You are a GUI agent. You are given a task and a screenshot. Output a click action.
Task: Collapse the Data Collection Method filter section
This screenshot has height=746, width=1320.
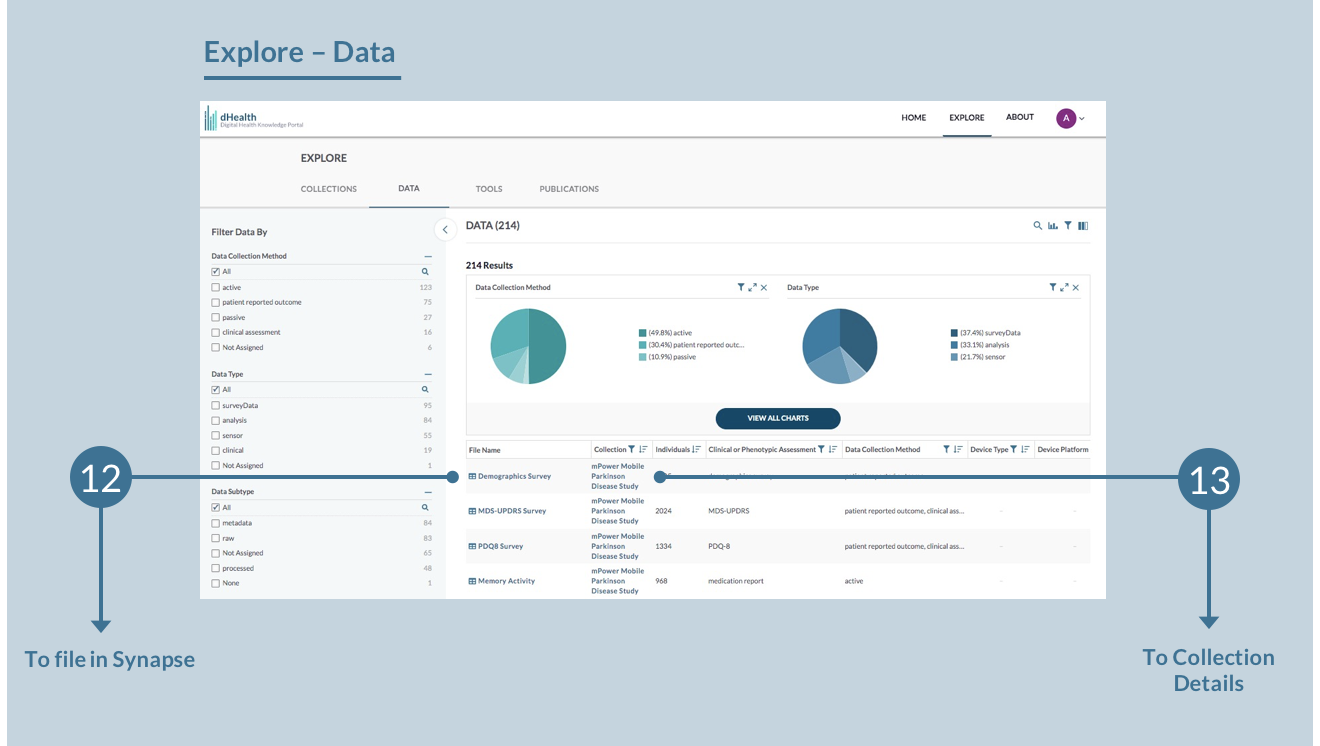coord(428,256)
